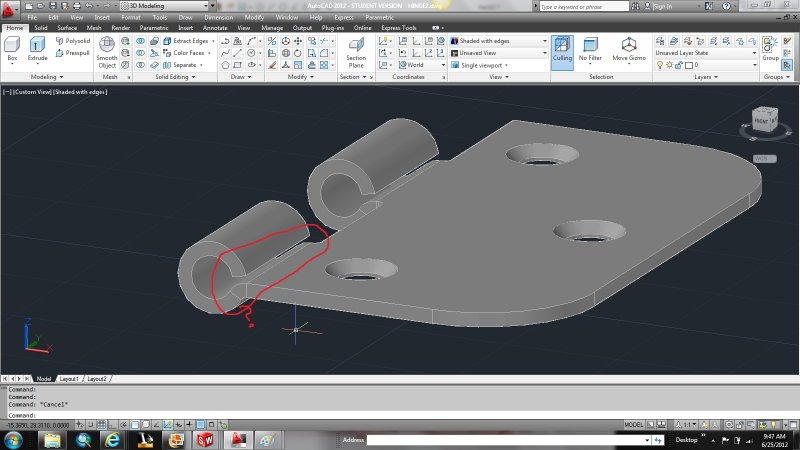
Task: Switch to the Layout1 tab
Action: pos(69,379)
